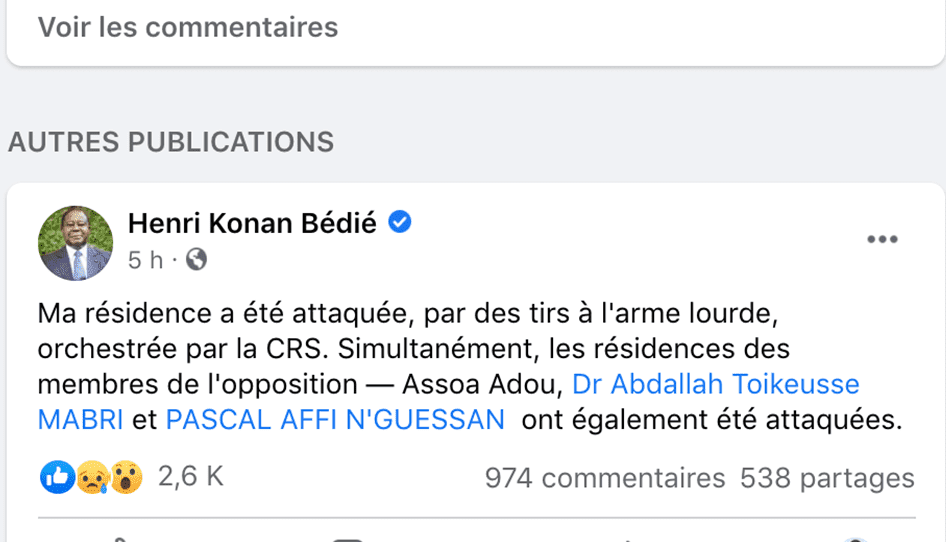Screen dimensions: 946x542
Task: Click the blue verified badge icon
Action: 399,222
